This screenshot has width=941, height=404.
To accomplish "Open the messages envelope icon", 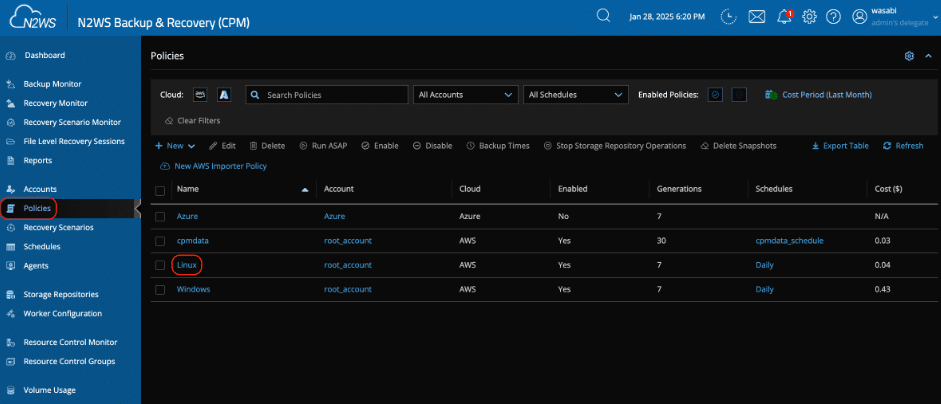I will pos(757,17).
